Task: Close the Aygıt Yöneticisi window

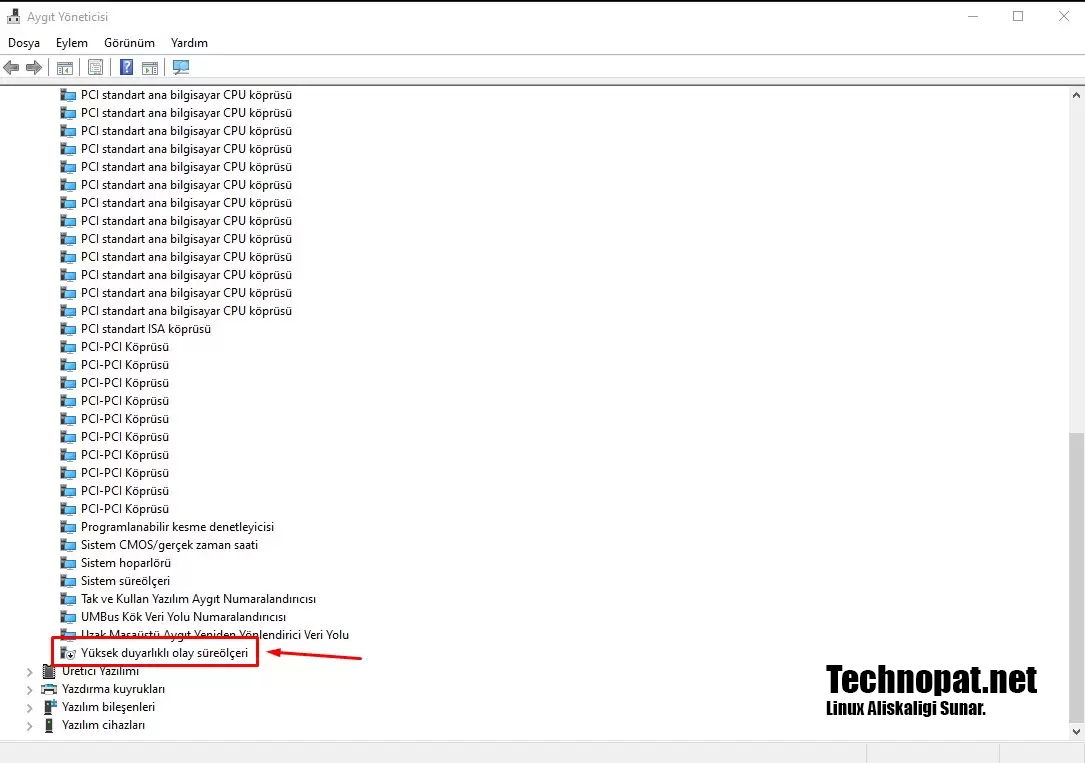Action: (x=1064, y=17)
